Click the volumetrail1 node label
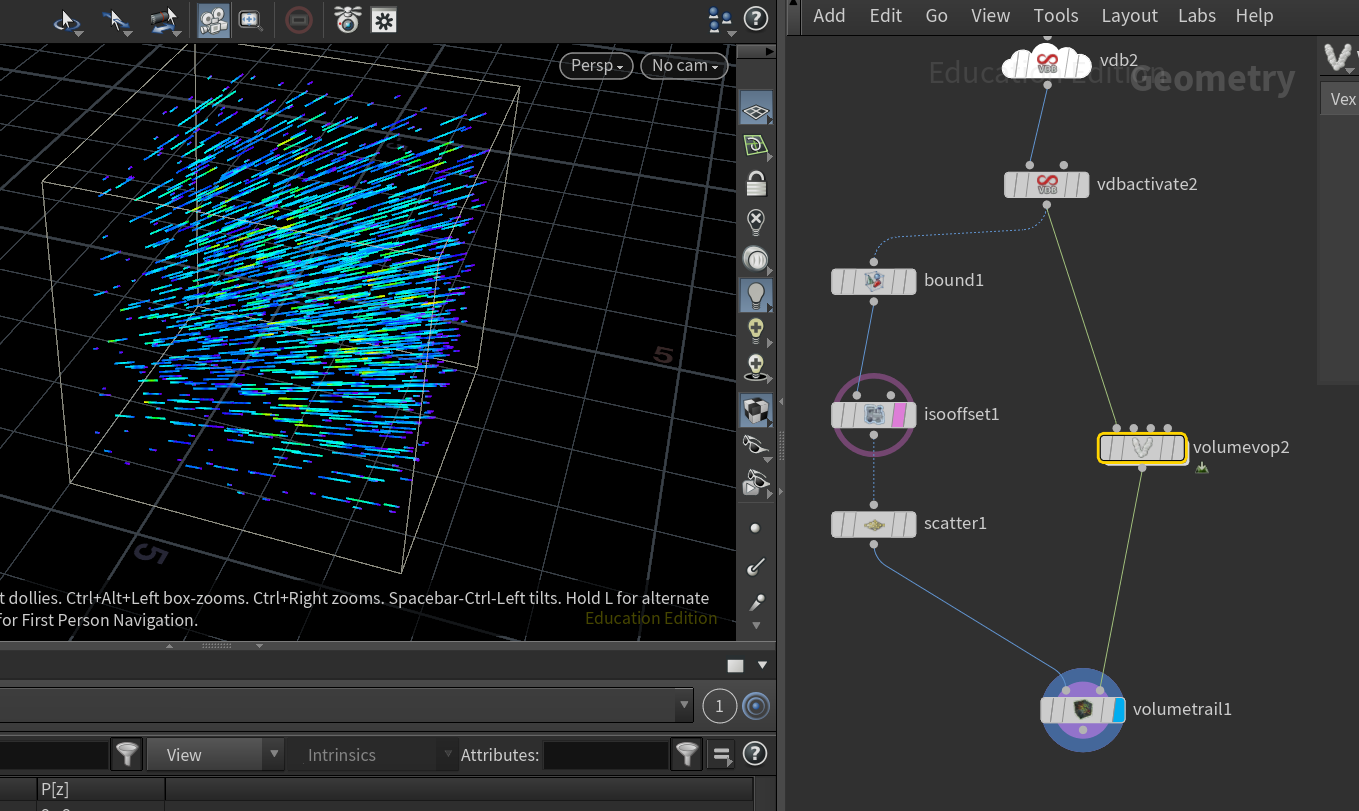This screenshot has width=1359, height=811. click(1182, 709)
